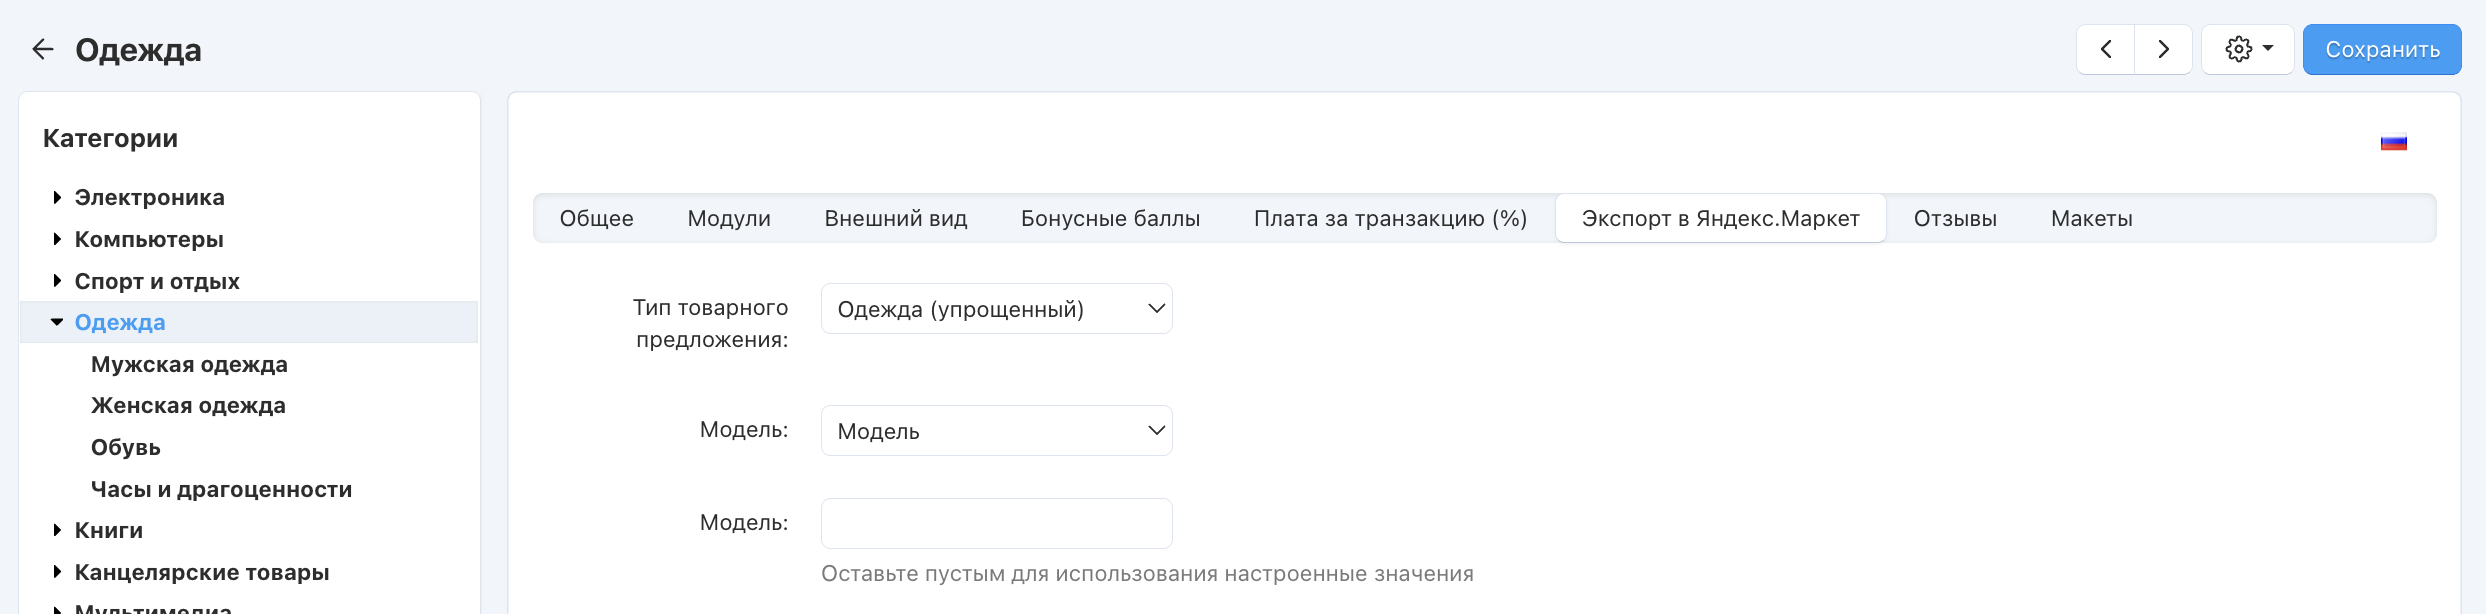The height and width of the screenshot is (614, 2486).
Task: Click the Russian flag language icon
Action: click(x=2393, y=143)
